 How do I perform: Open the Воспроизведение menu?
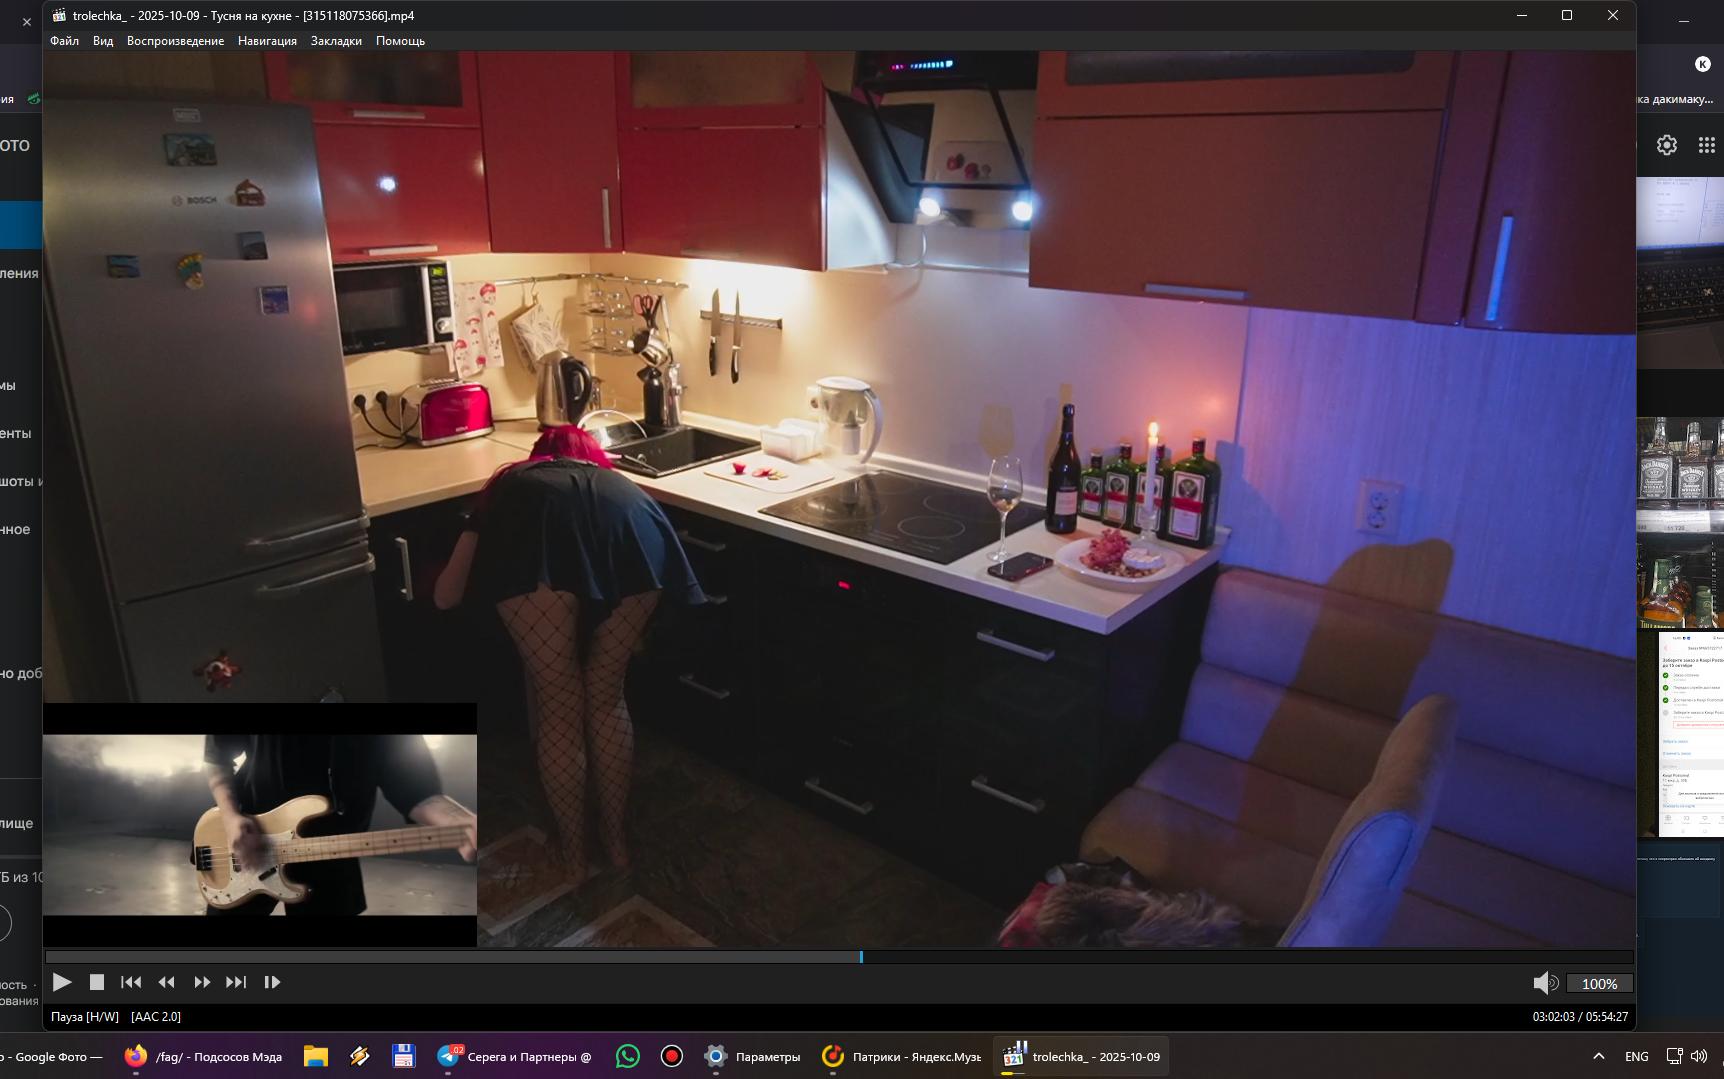coord(175,41)
